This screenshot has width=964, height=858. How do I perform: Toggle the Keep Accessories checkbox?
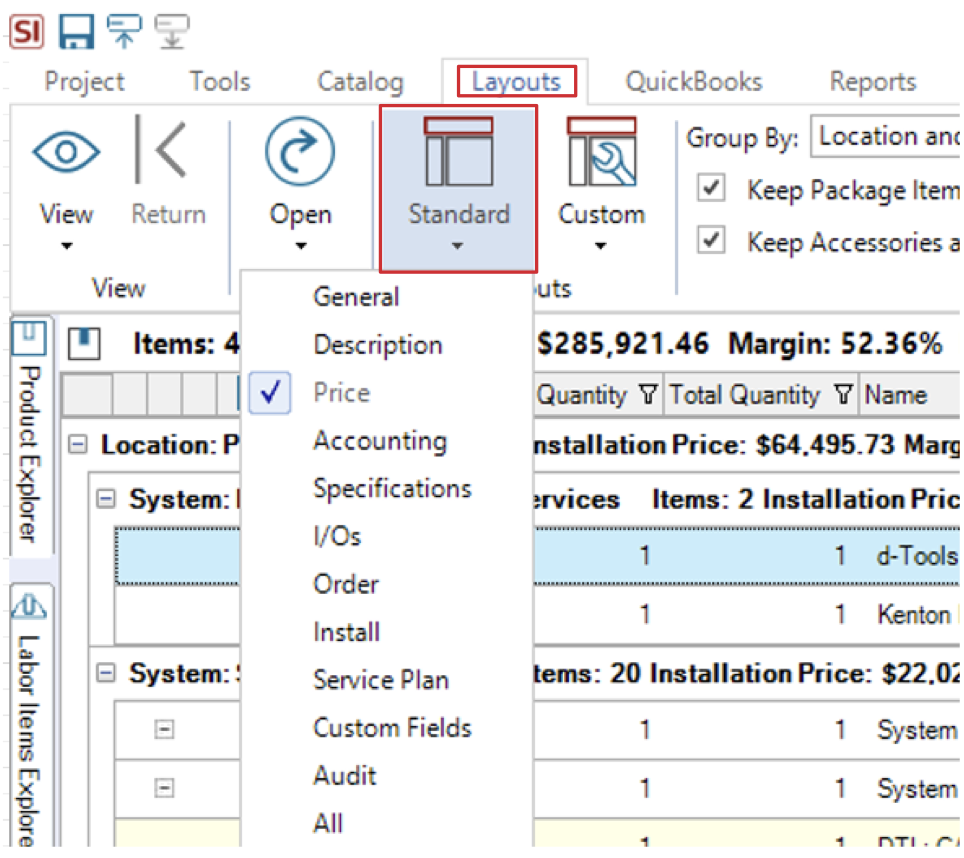[712, 239]
